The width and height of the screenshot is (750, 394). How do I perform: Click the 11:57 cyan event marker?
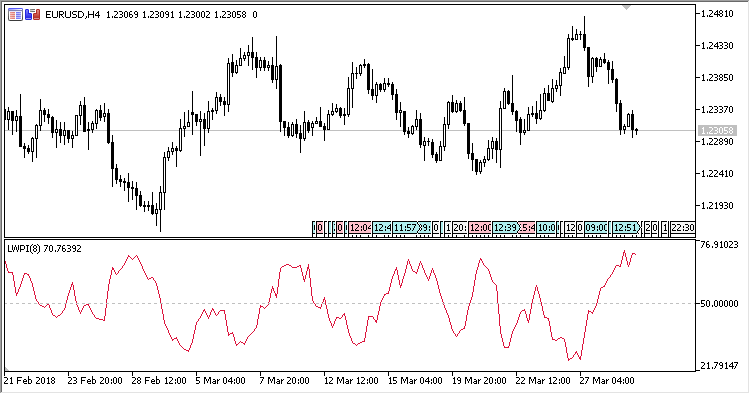coord(405,228)
